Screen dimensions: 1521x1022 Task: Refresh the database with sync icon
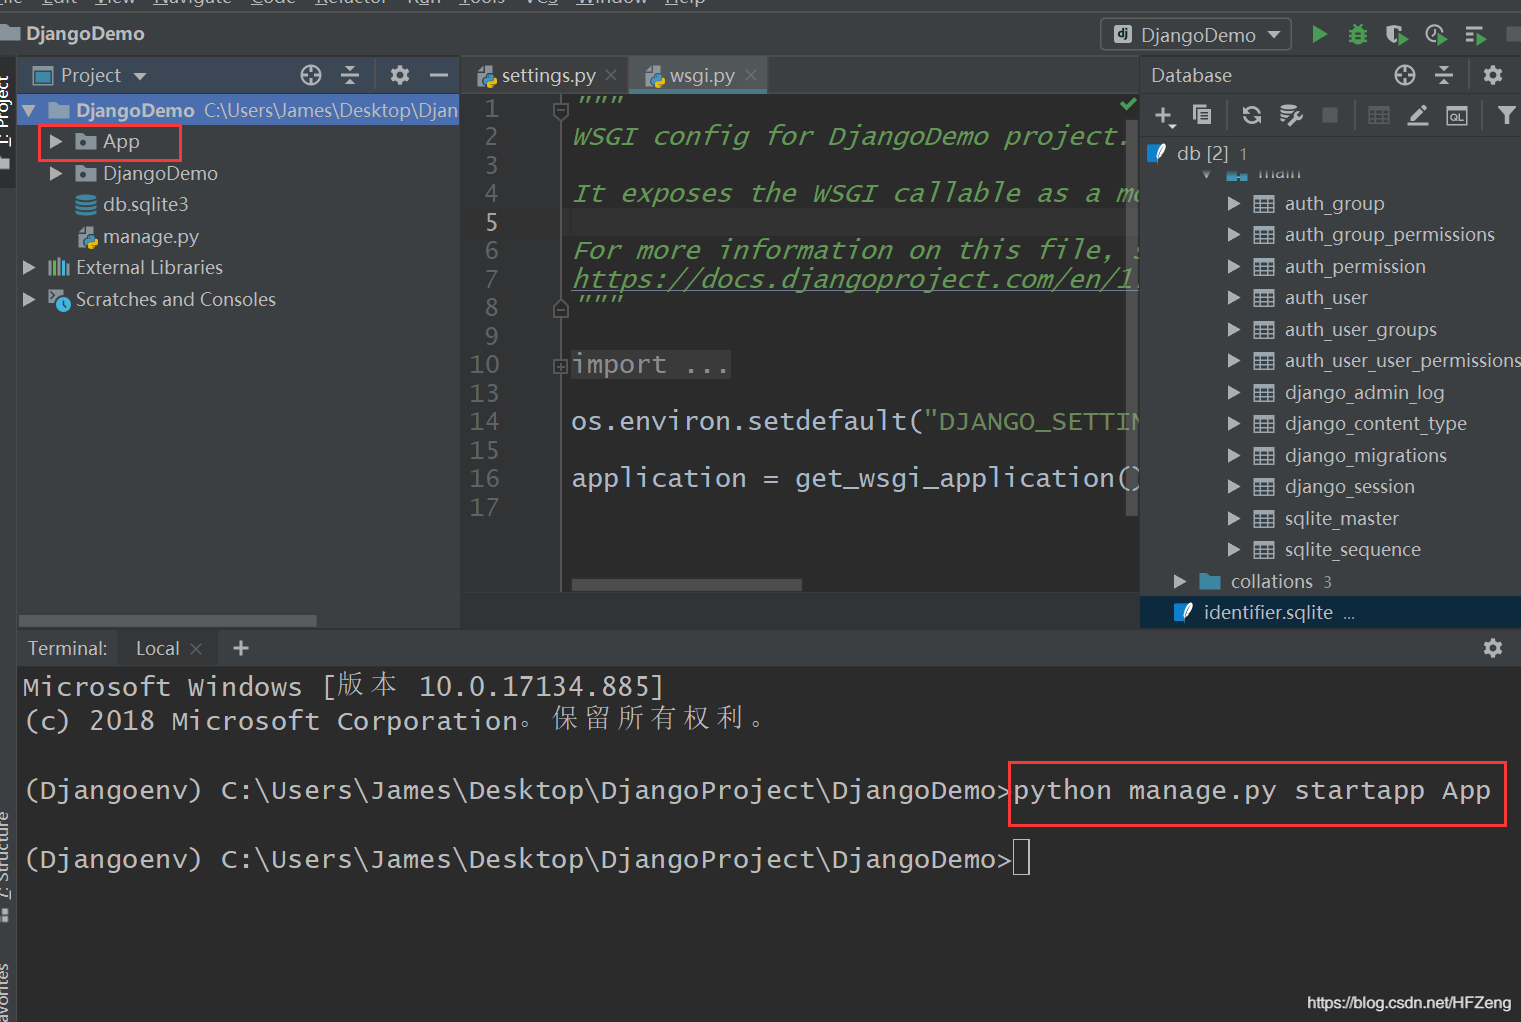coord(1251,115)
